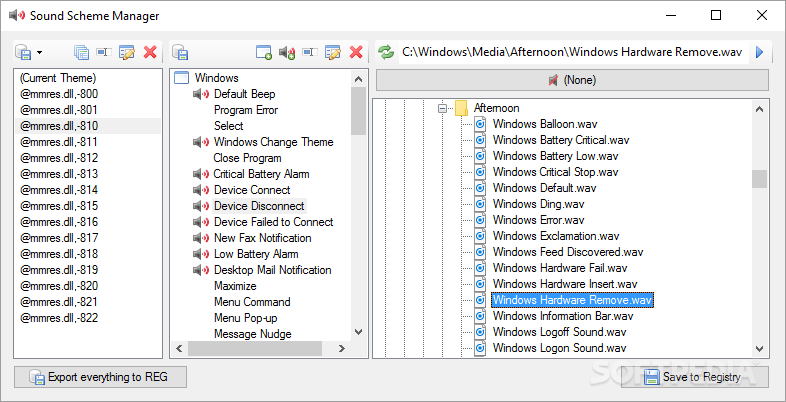Select the Message Nudge event
This screenshot has height=402, width=786.
pos(253,334)
